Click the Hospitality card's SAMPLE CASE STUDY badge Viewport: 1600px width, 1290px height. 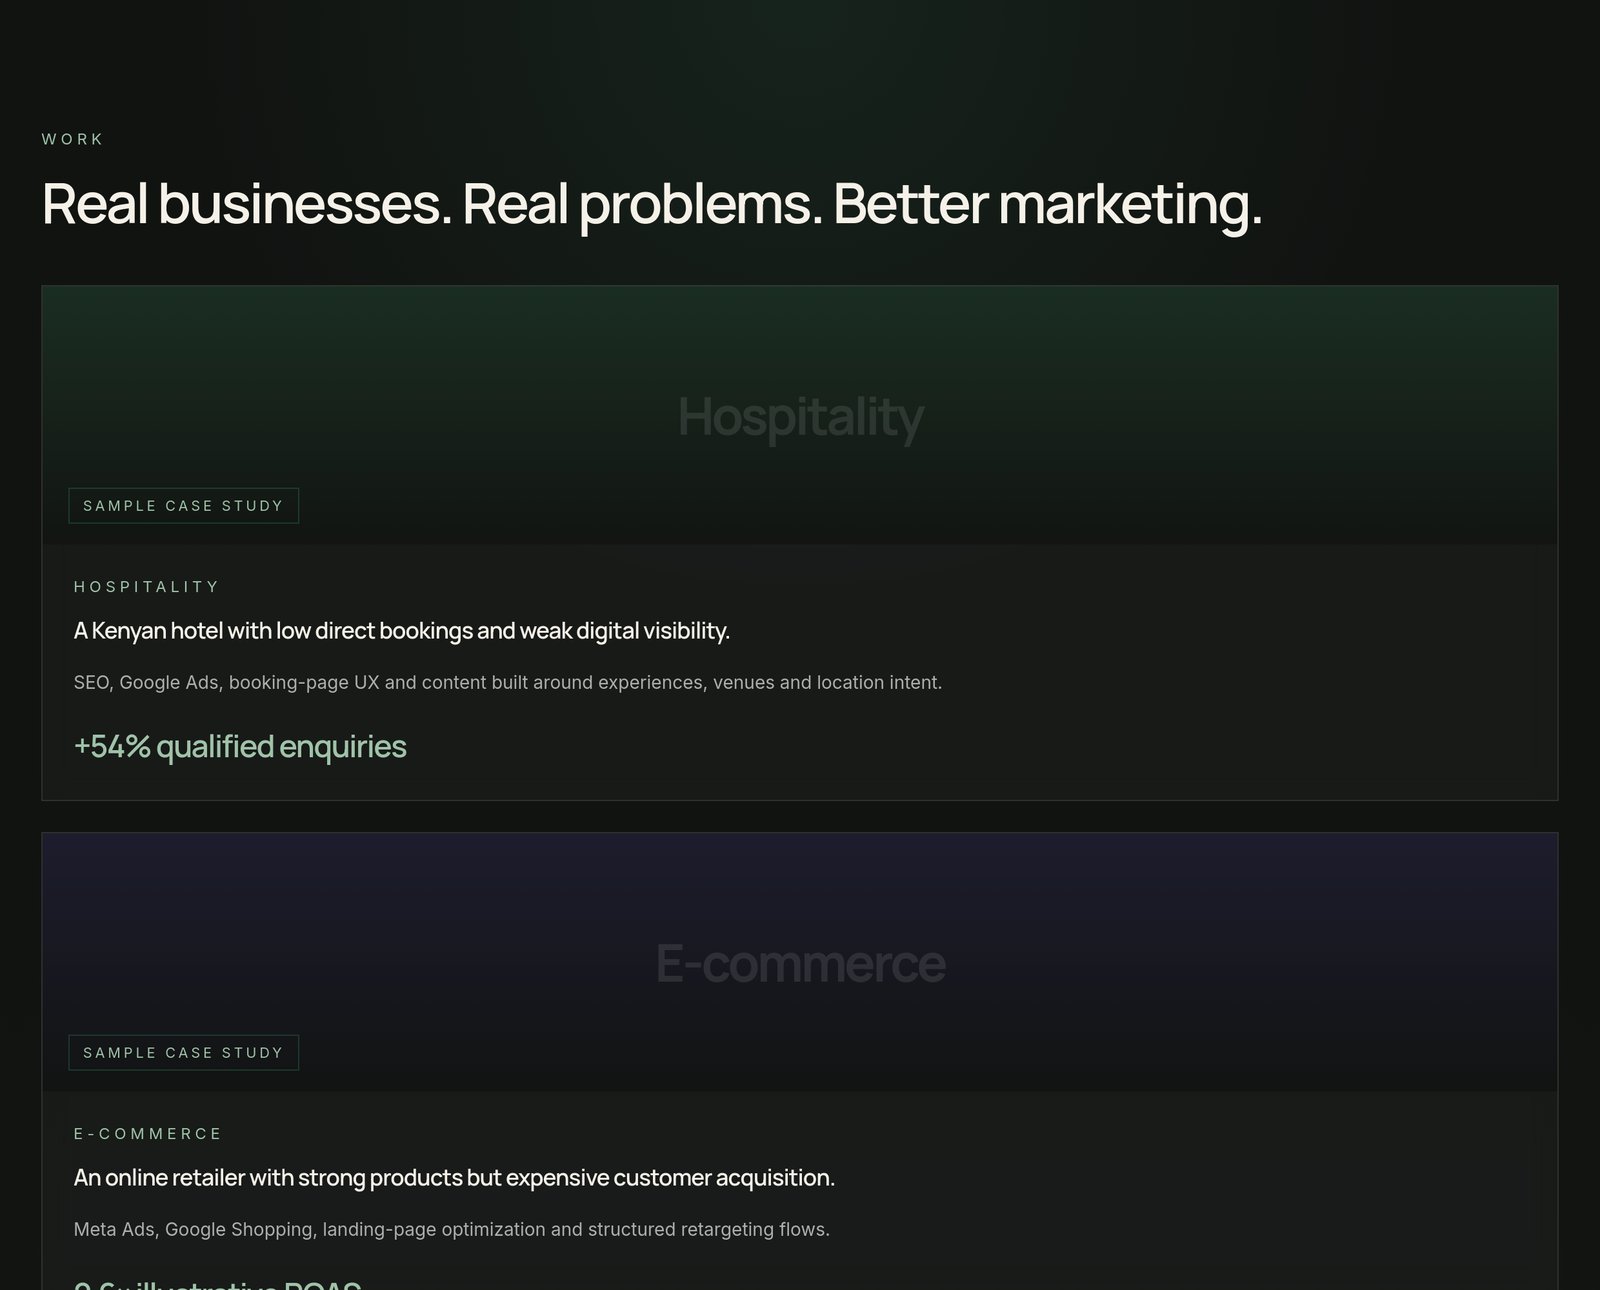tap(184, 506)
